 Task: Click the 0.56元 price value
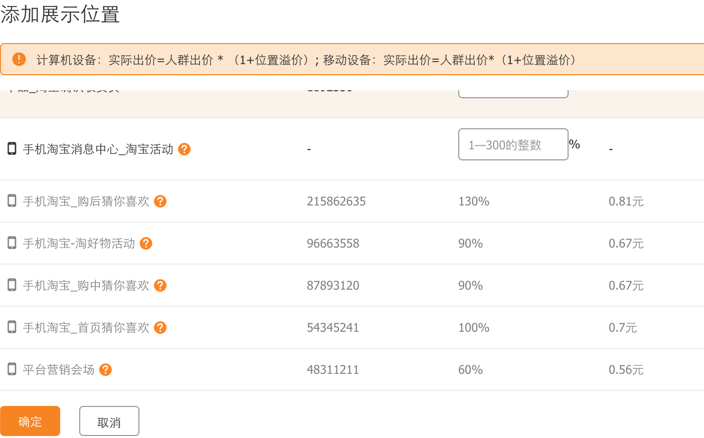626,370
